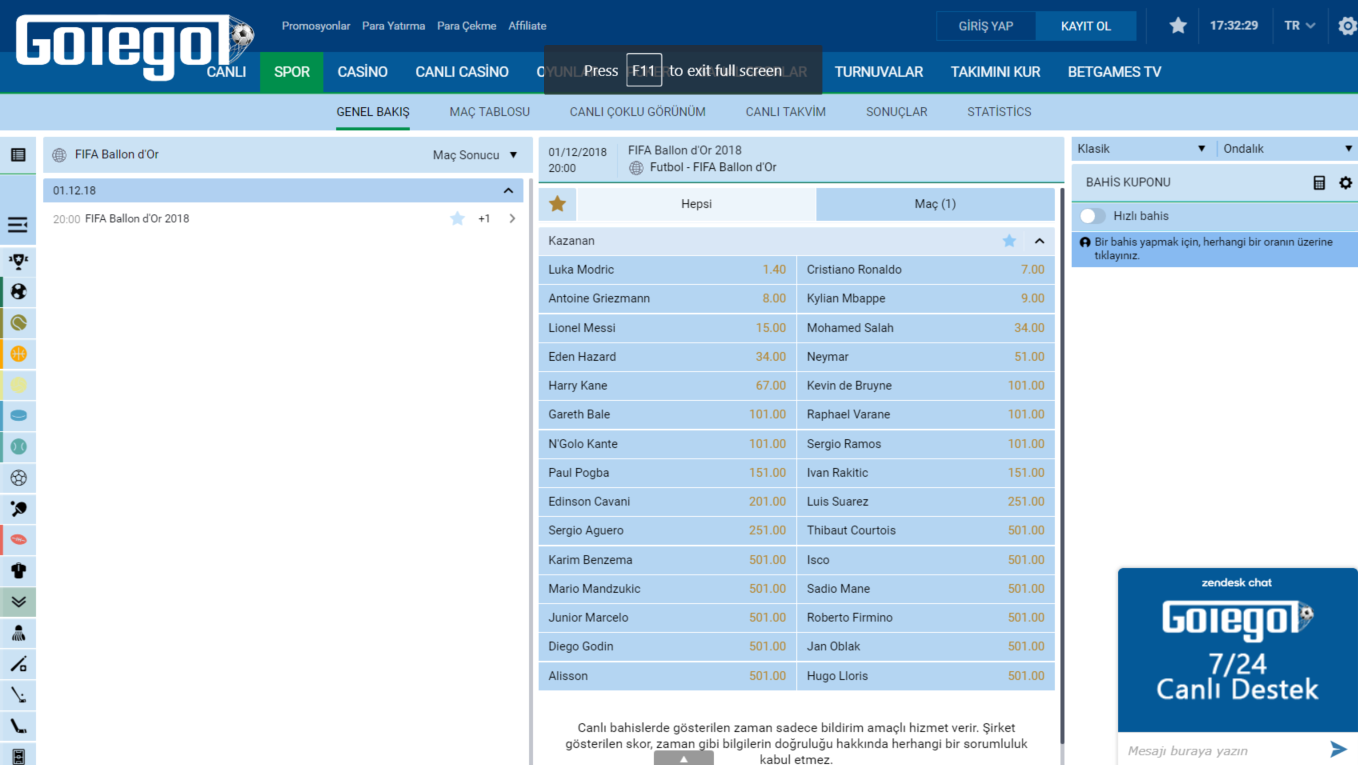Screen dimensions: 1358x765
Task: Open the CASİNO menu item
Action: 362,72
